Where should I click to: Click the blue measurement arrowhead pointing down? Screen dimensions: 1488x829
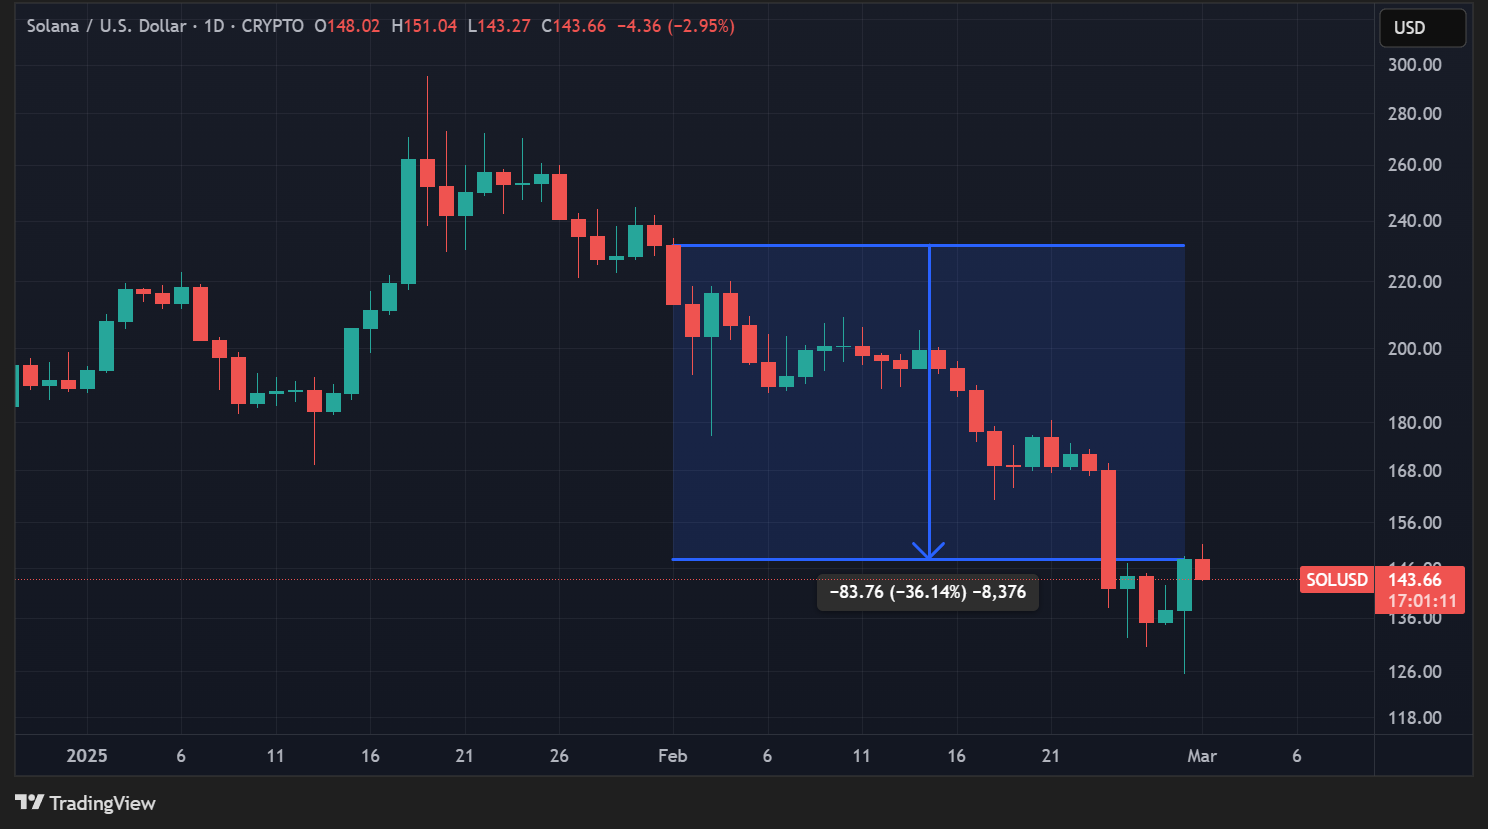[930, 549]
